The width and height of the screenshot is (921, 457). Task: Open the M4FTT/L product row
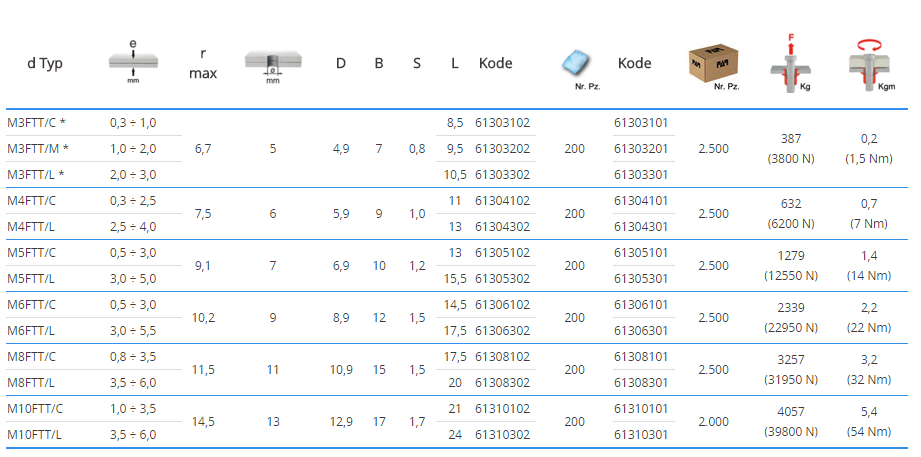tap(34, 227)
